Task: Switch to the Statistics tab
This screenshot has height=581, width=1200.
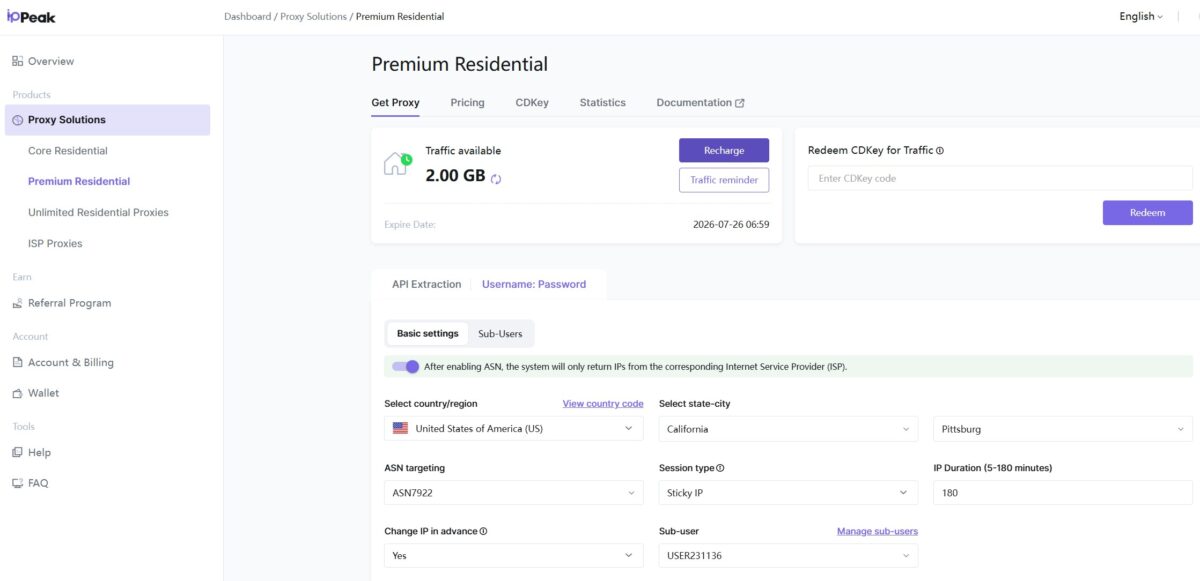Action: tap(602, 103)
